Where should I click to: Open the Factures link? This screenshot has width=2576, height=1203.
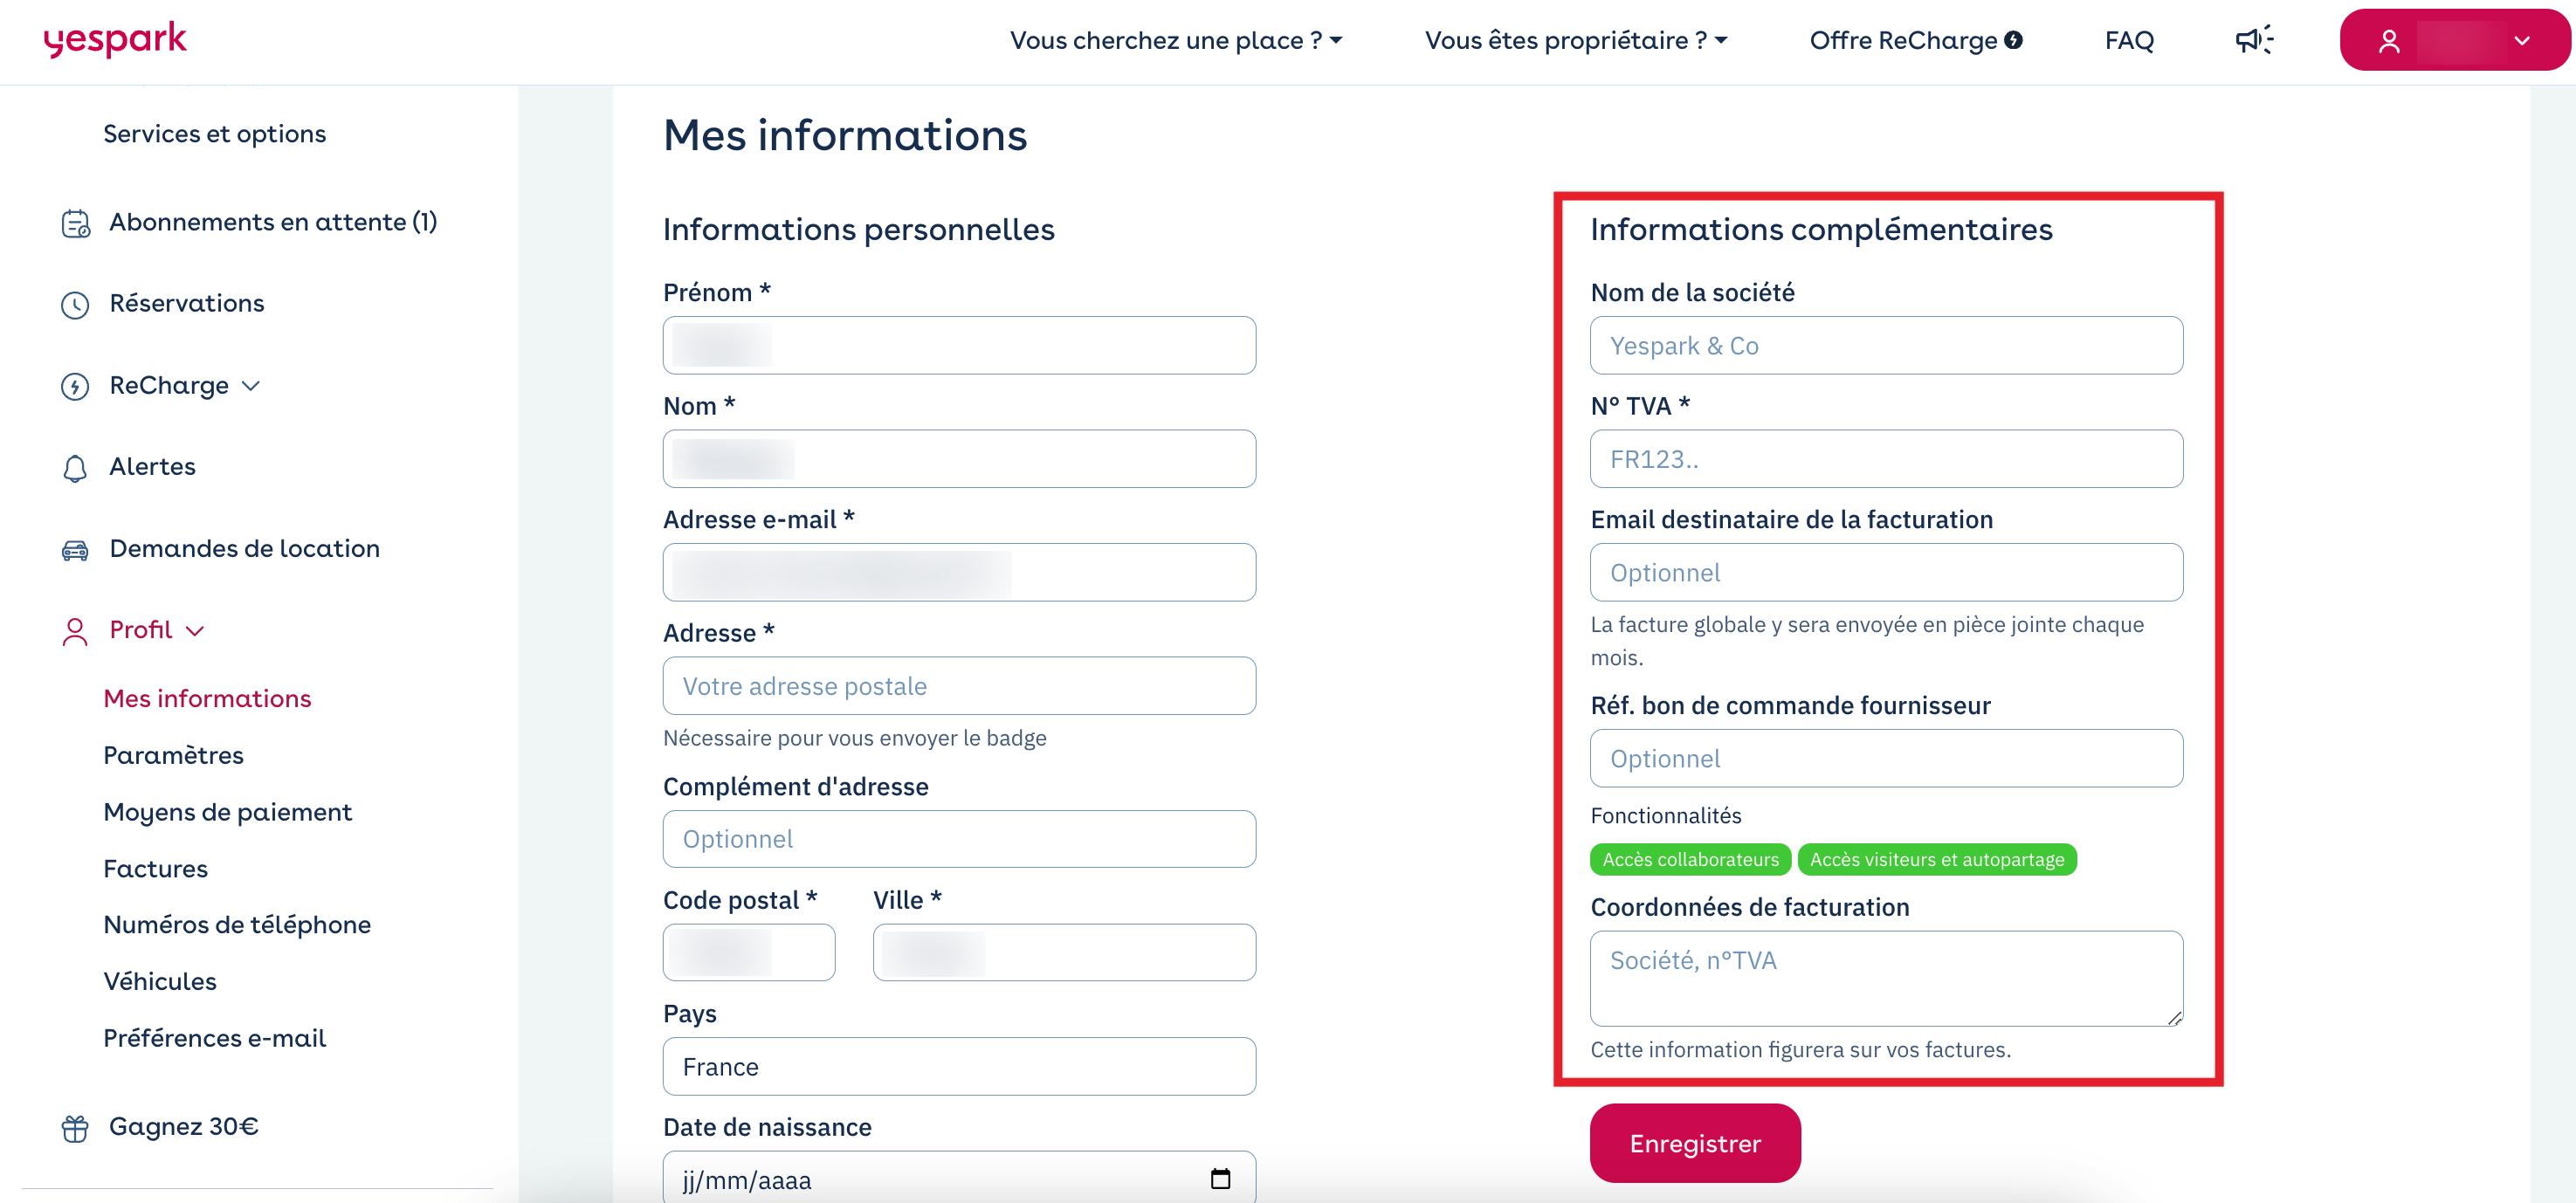click(156, 869)
